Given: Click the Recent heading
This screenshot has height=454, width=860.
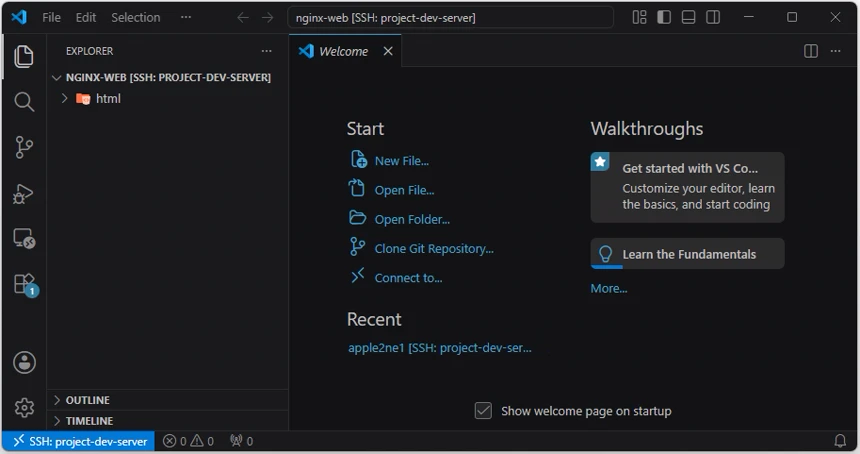Looking at the screenshot, I should (x=374, y=319).
